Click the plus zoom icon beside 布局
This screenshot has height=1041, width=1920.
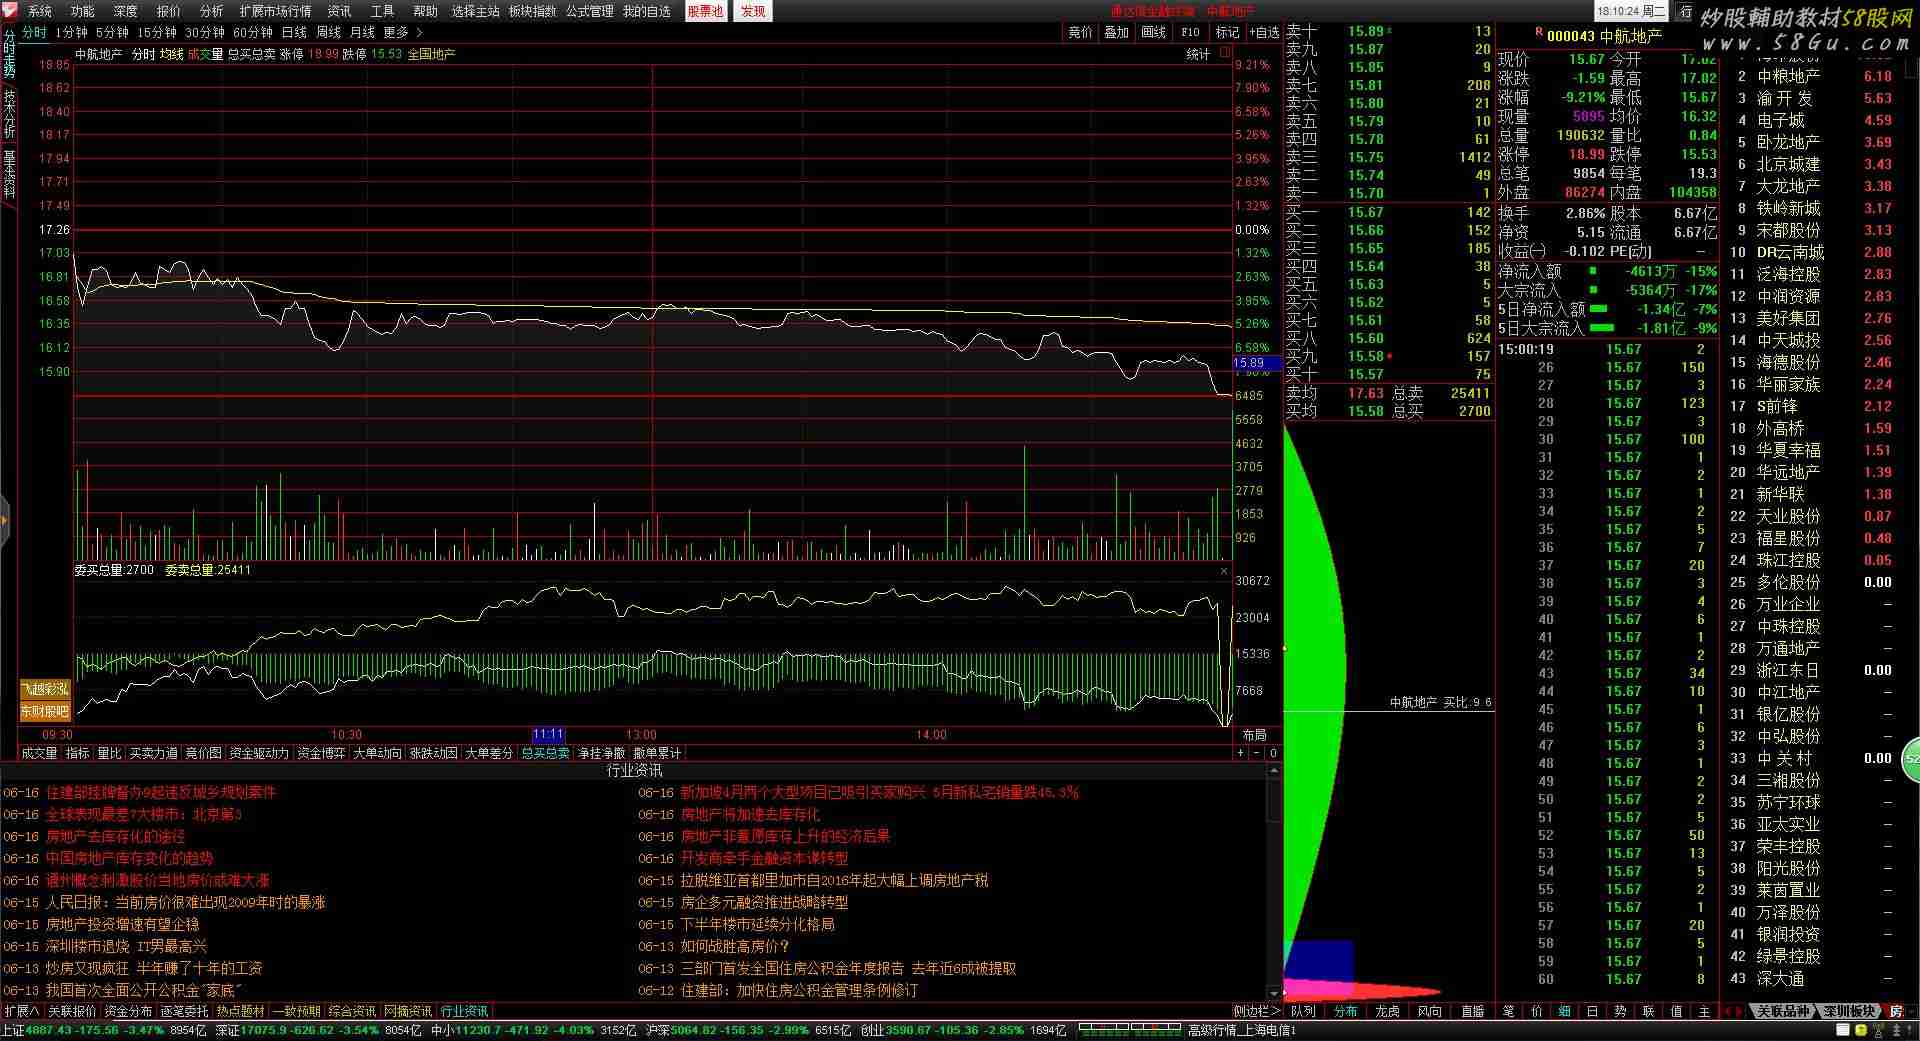pyautogui.click(x=1241, y=753)
